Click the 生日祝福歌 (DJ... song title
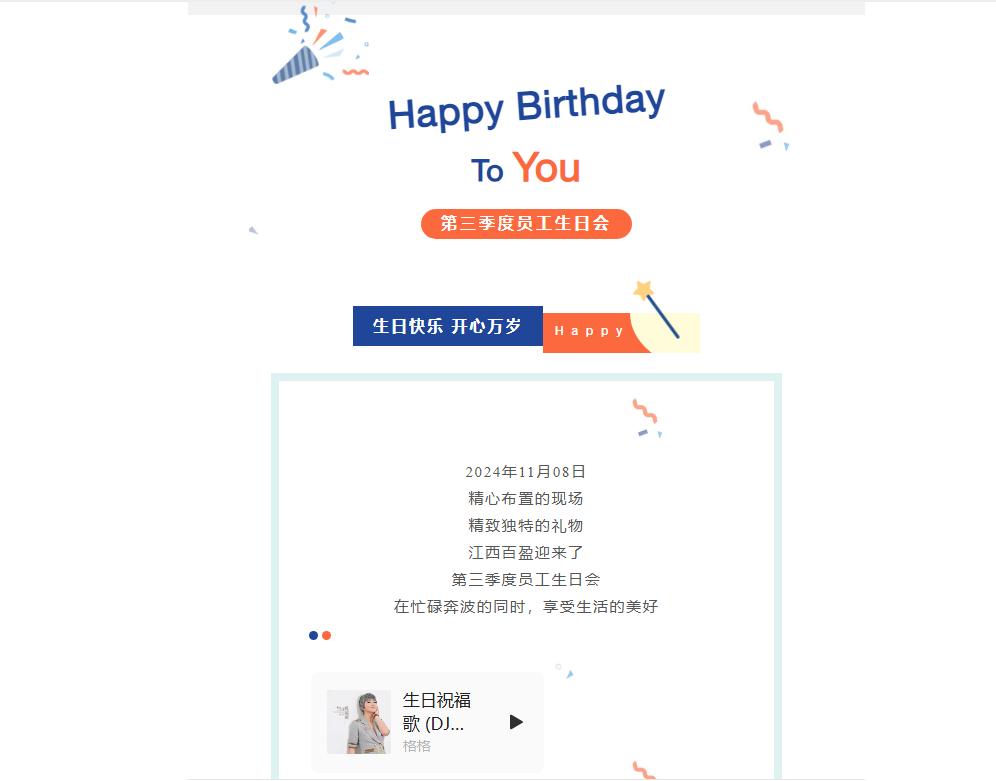 (436, 712)
